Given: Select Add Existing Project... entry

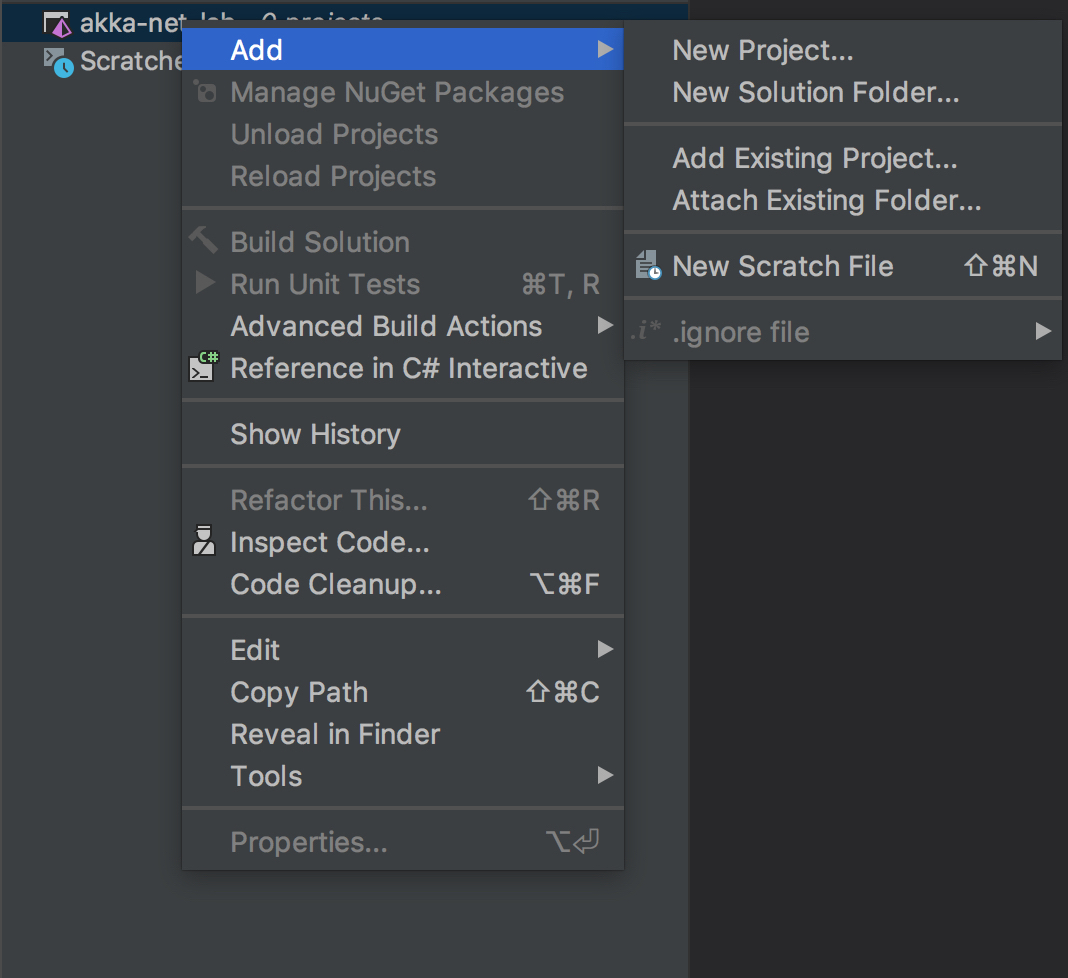Looking at the screenshot, I should pyautogui.click(x=814, y=158).
